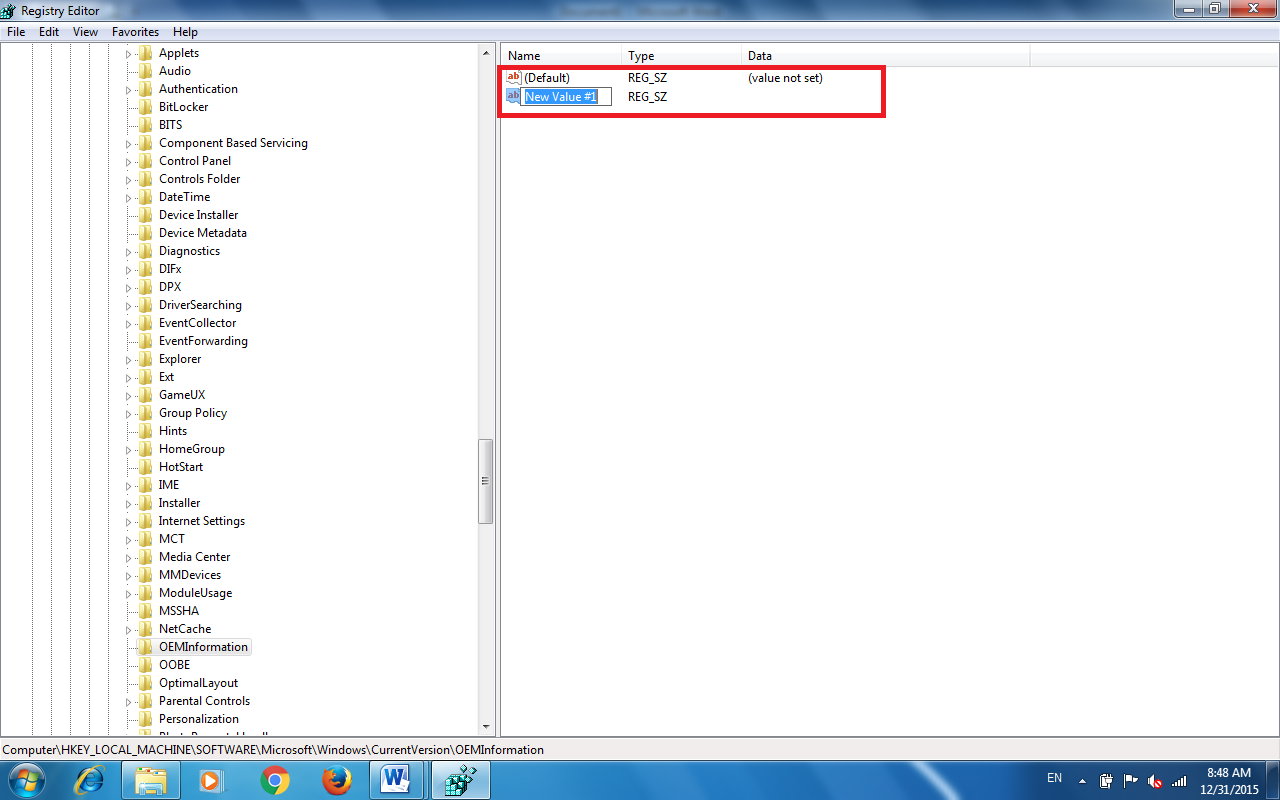Click the BitLocker folder icon
This screenshot has width=1280, height=800.
click(x=146, y=107)
